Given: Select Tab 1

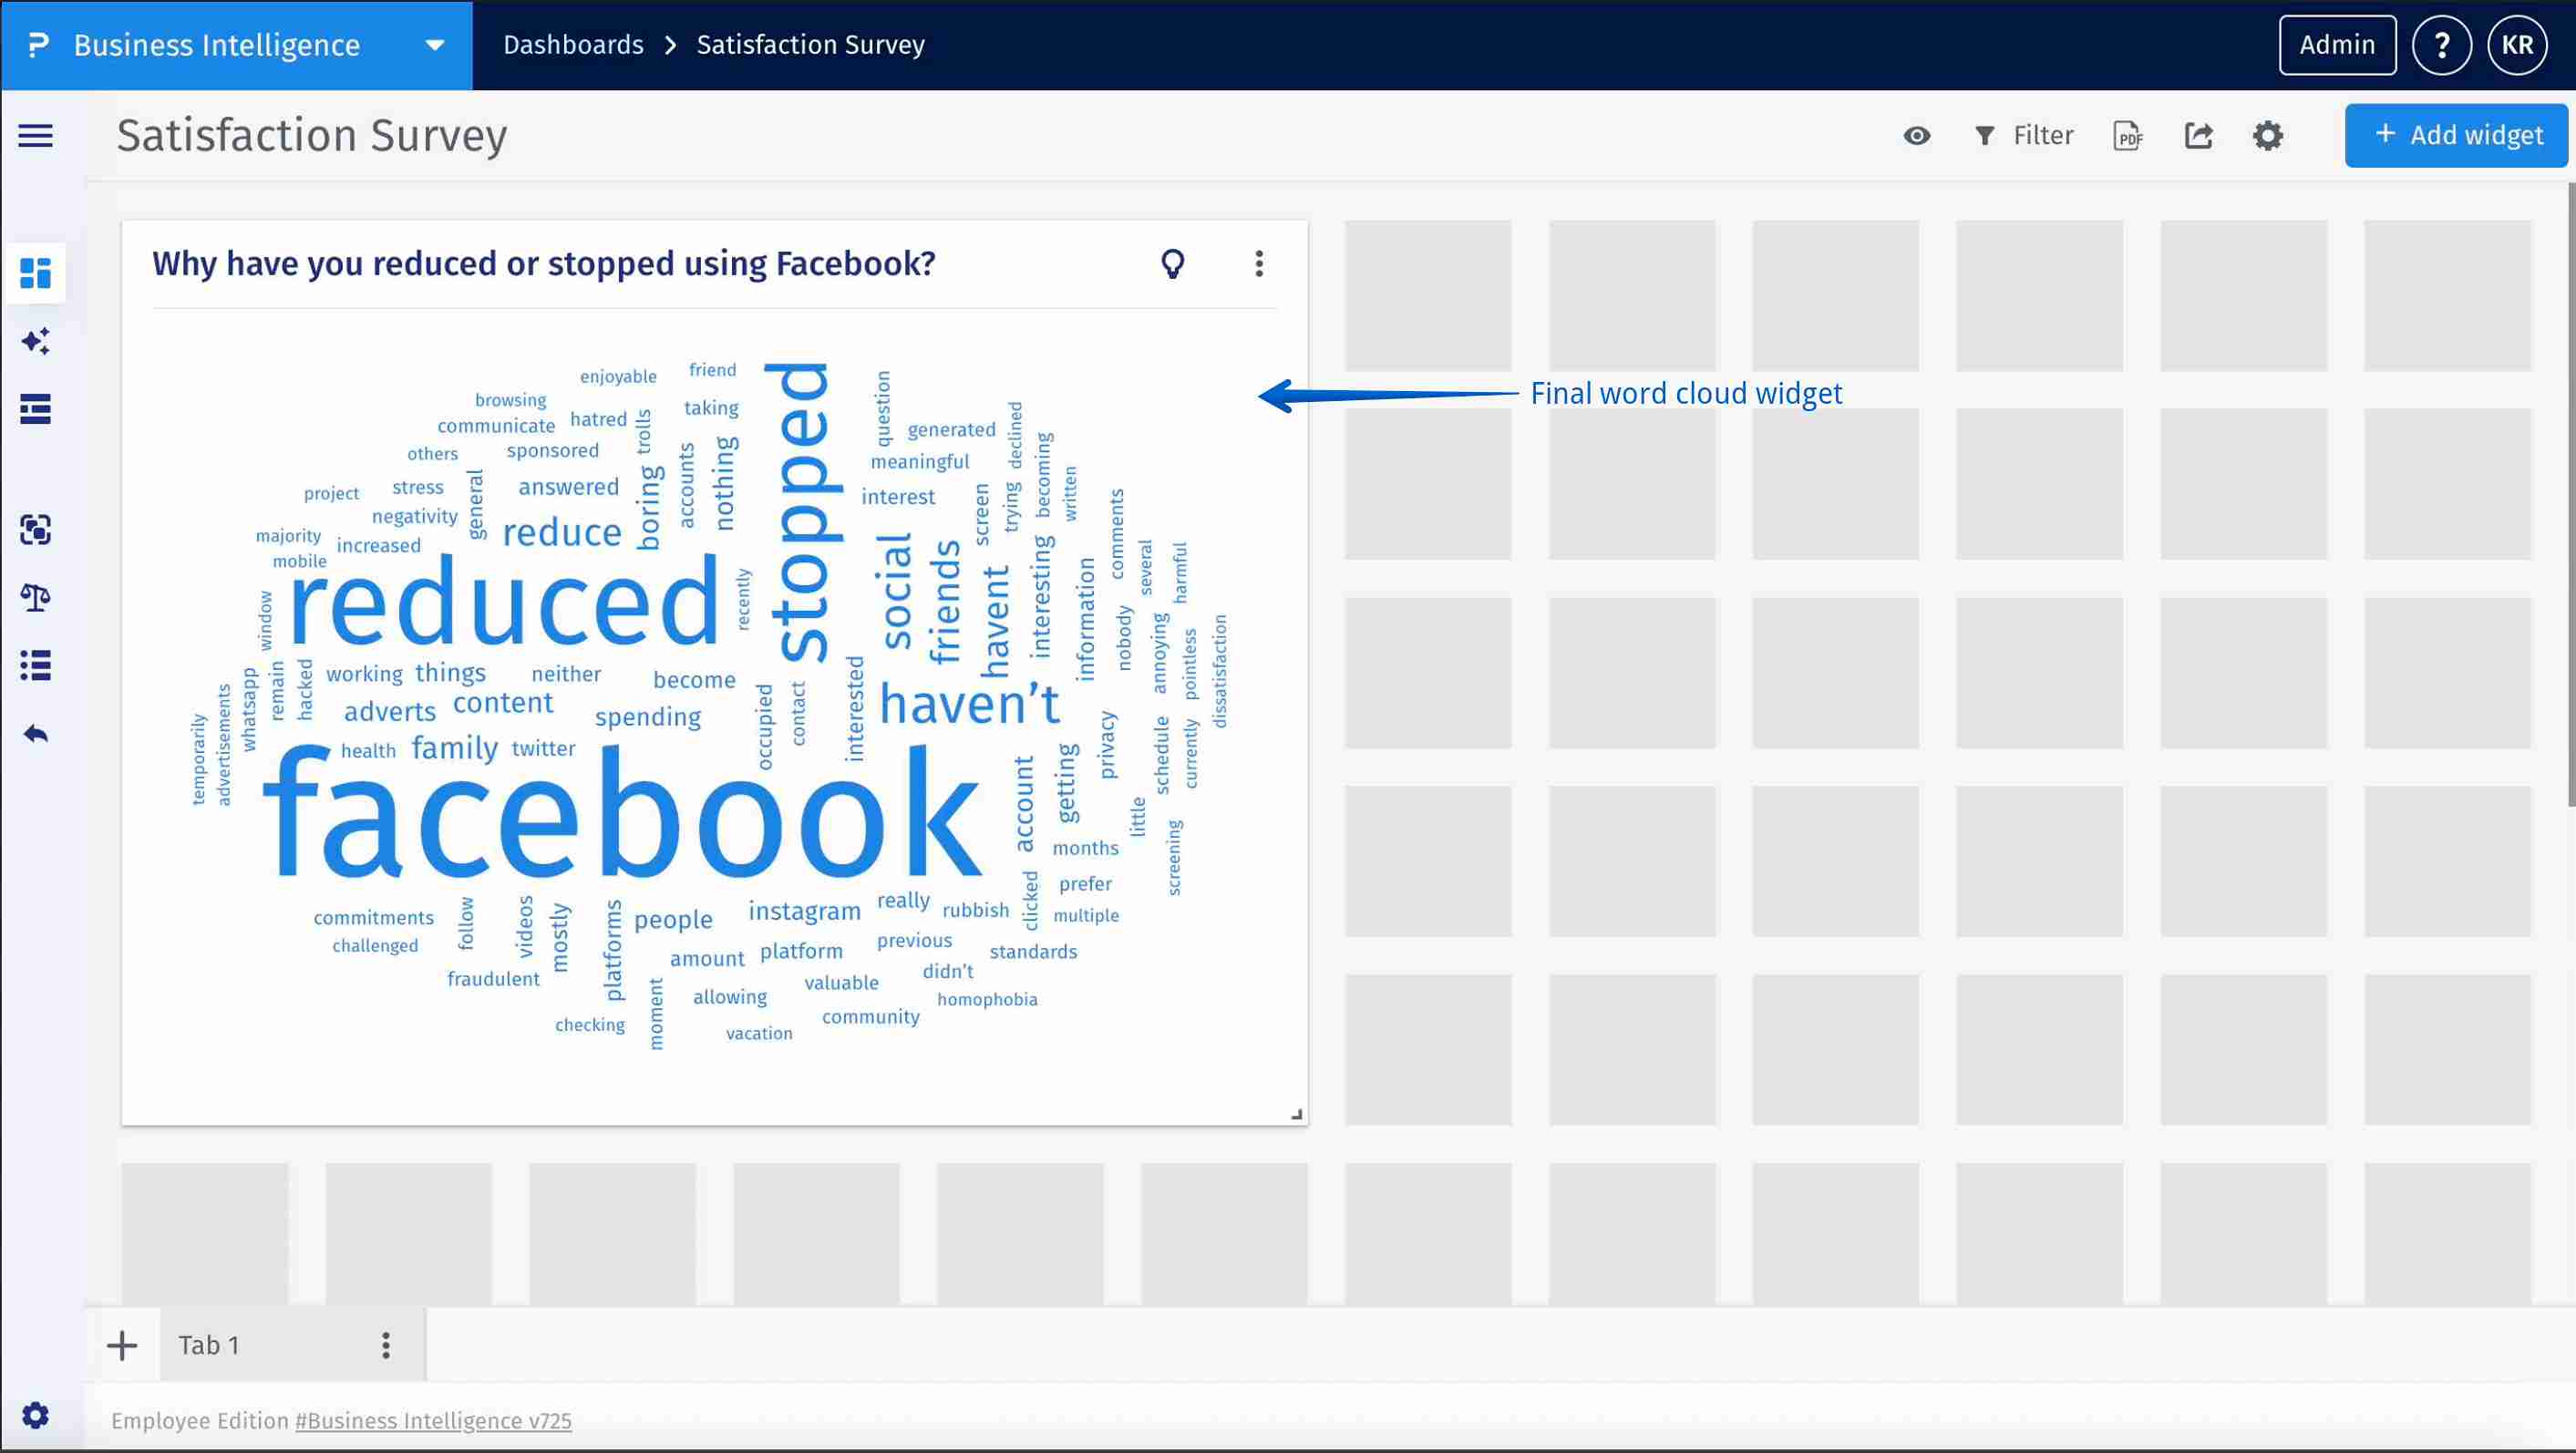Looking at the screenshot, I should [210, 1346].
